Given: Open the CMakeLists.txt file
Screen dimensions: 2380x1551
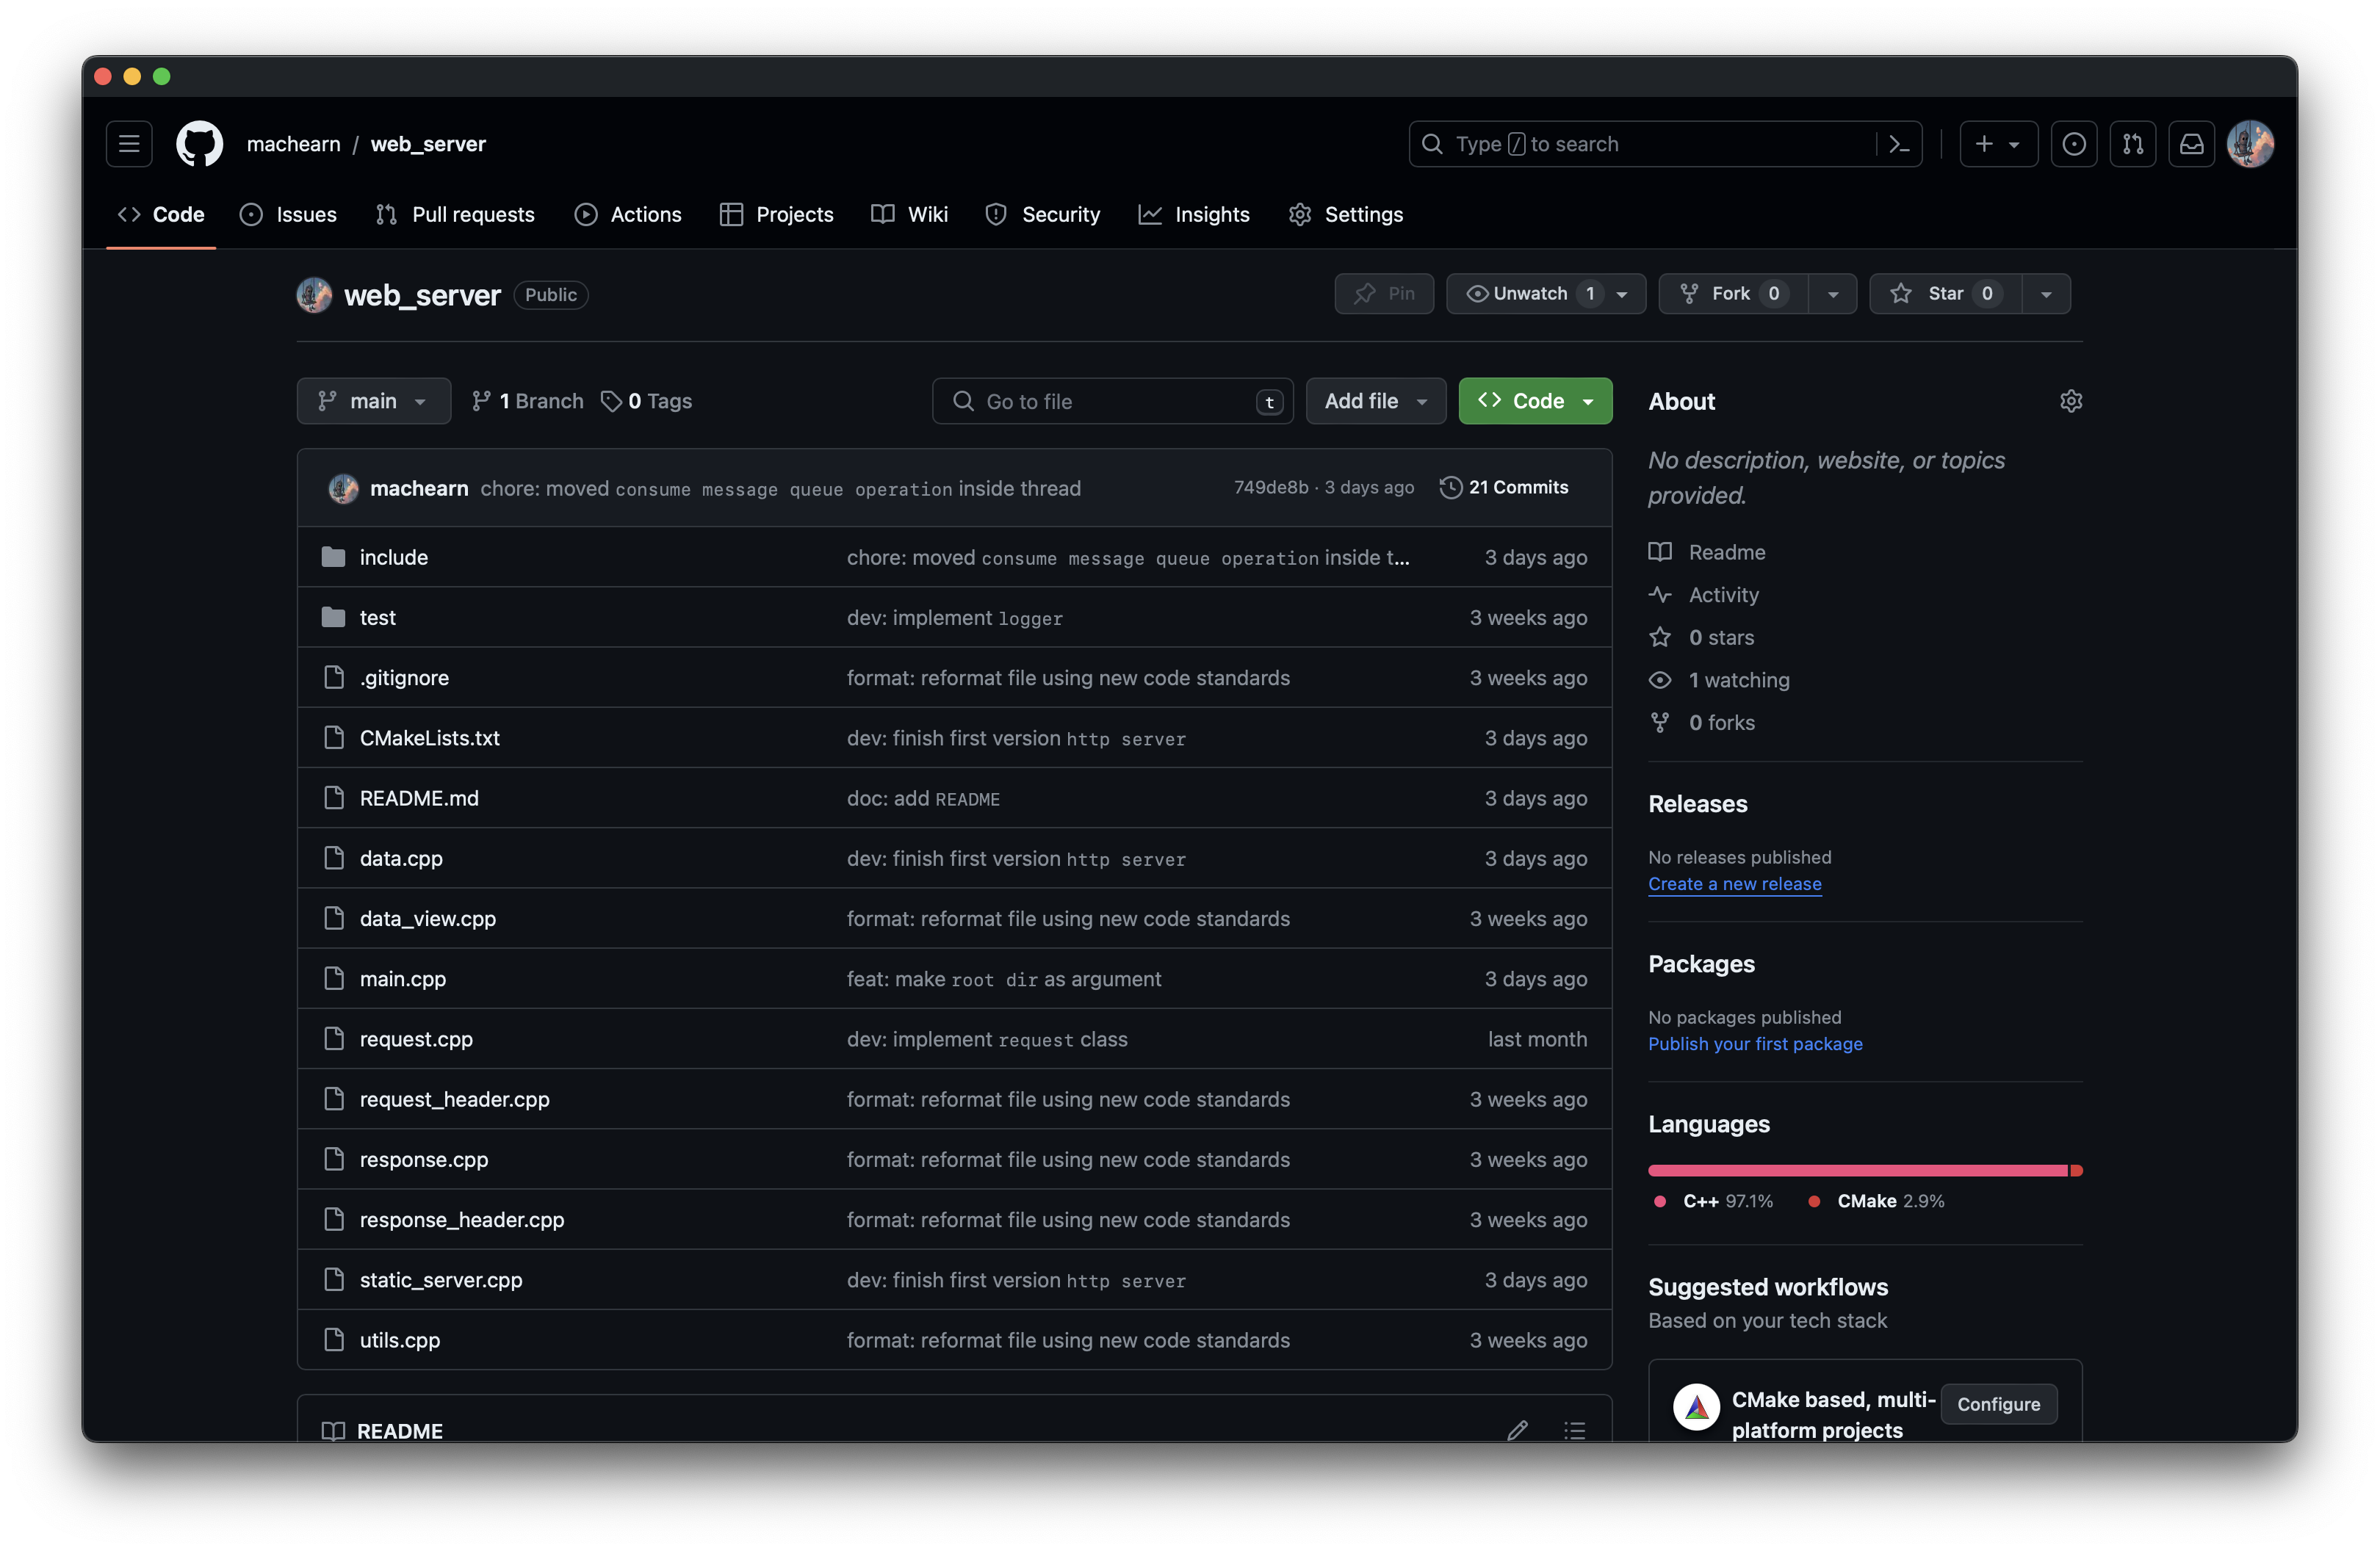Looking at the screenshot, I should (430, 738).
